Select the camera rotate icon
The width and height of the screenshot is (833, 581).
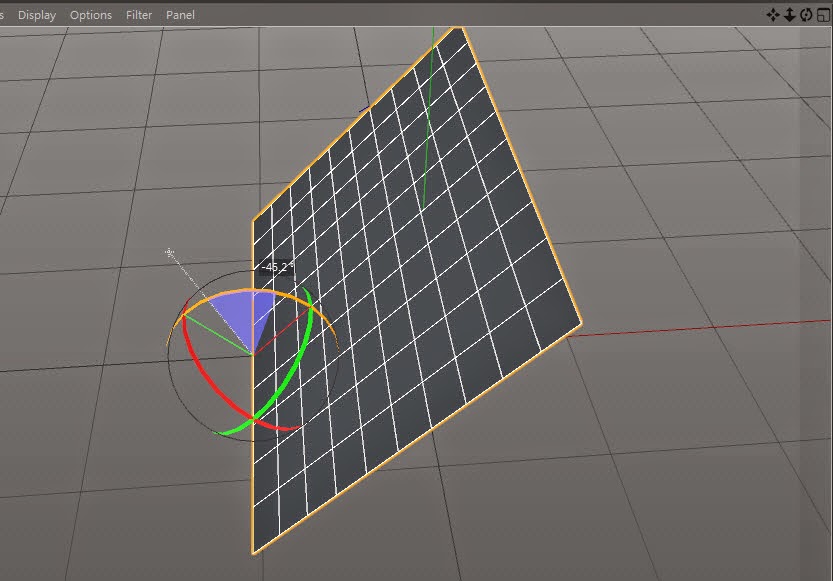(x=806, y=14)
